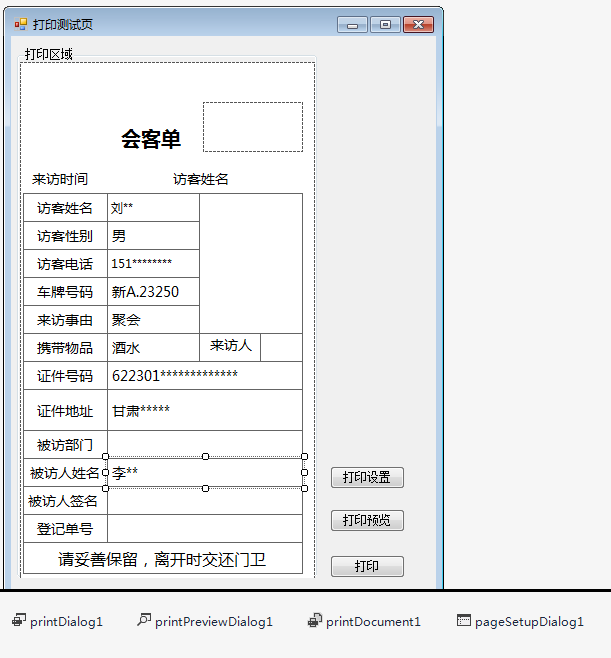
Task: Select the 聚会 reason value
Action: pyautogui.click(x=126, y=320)
